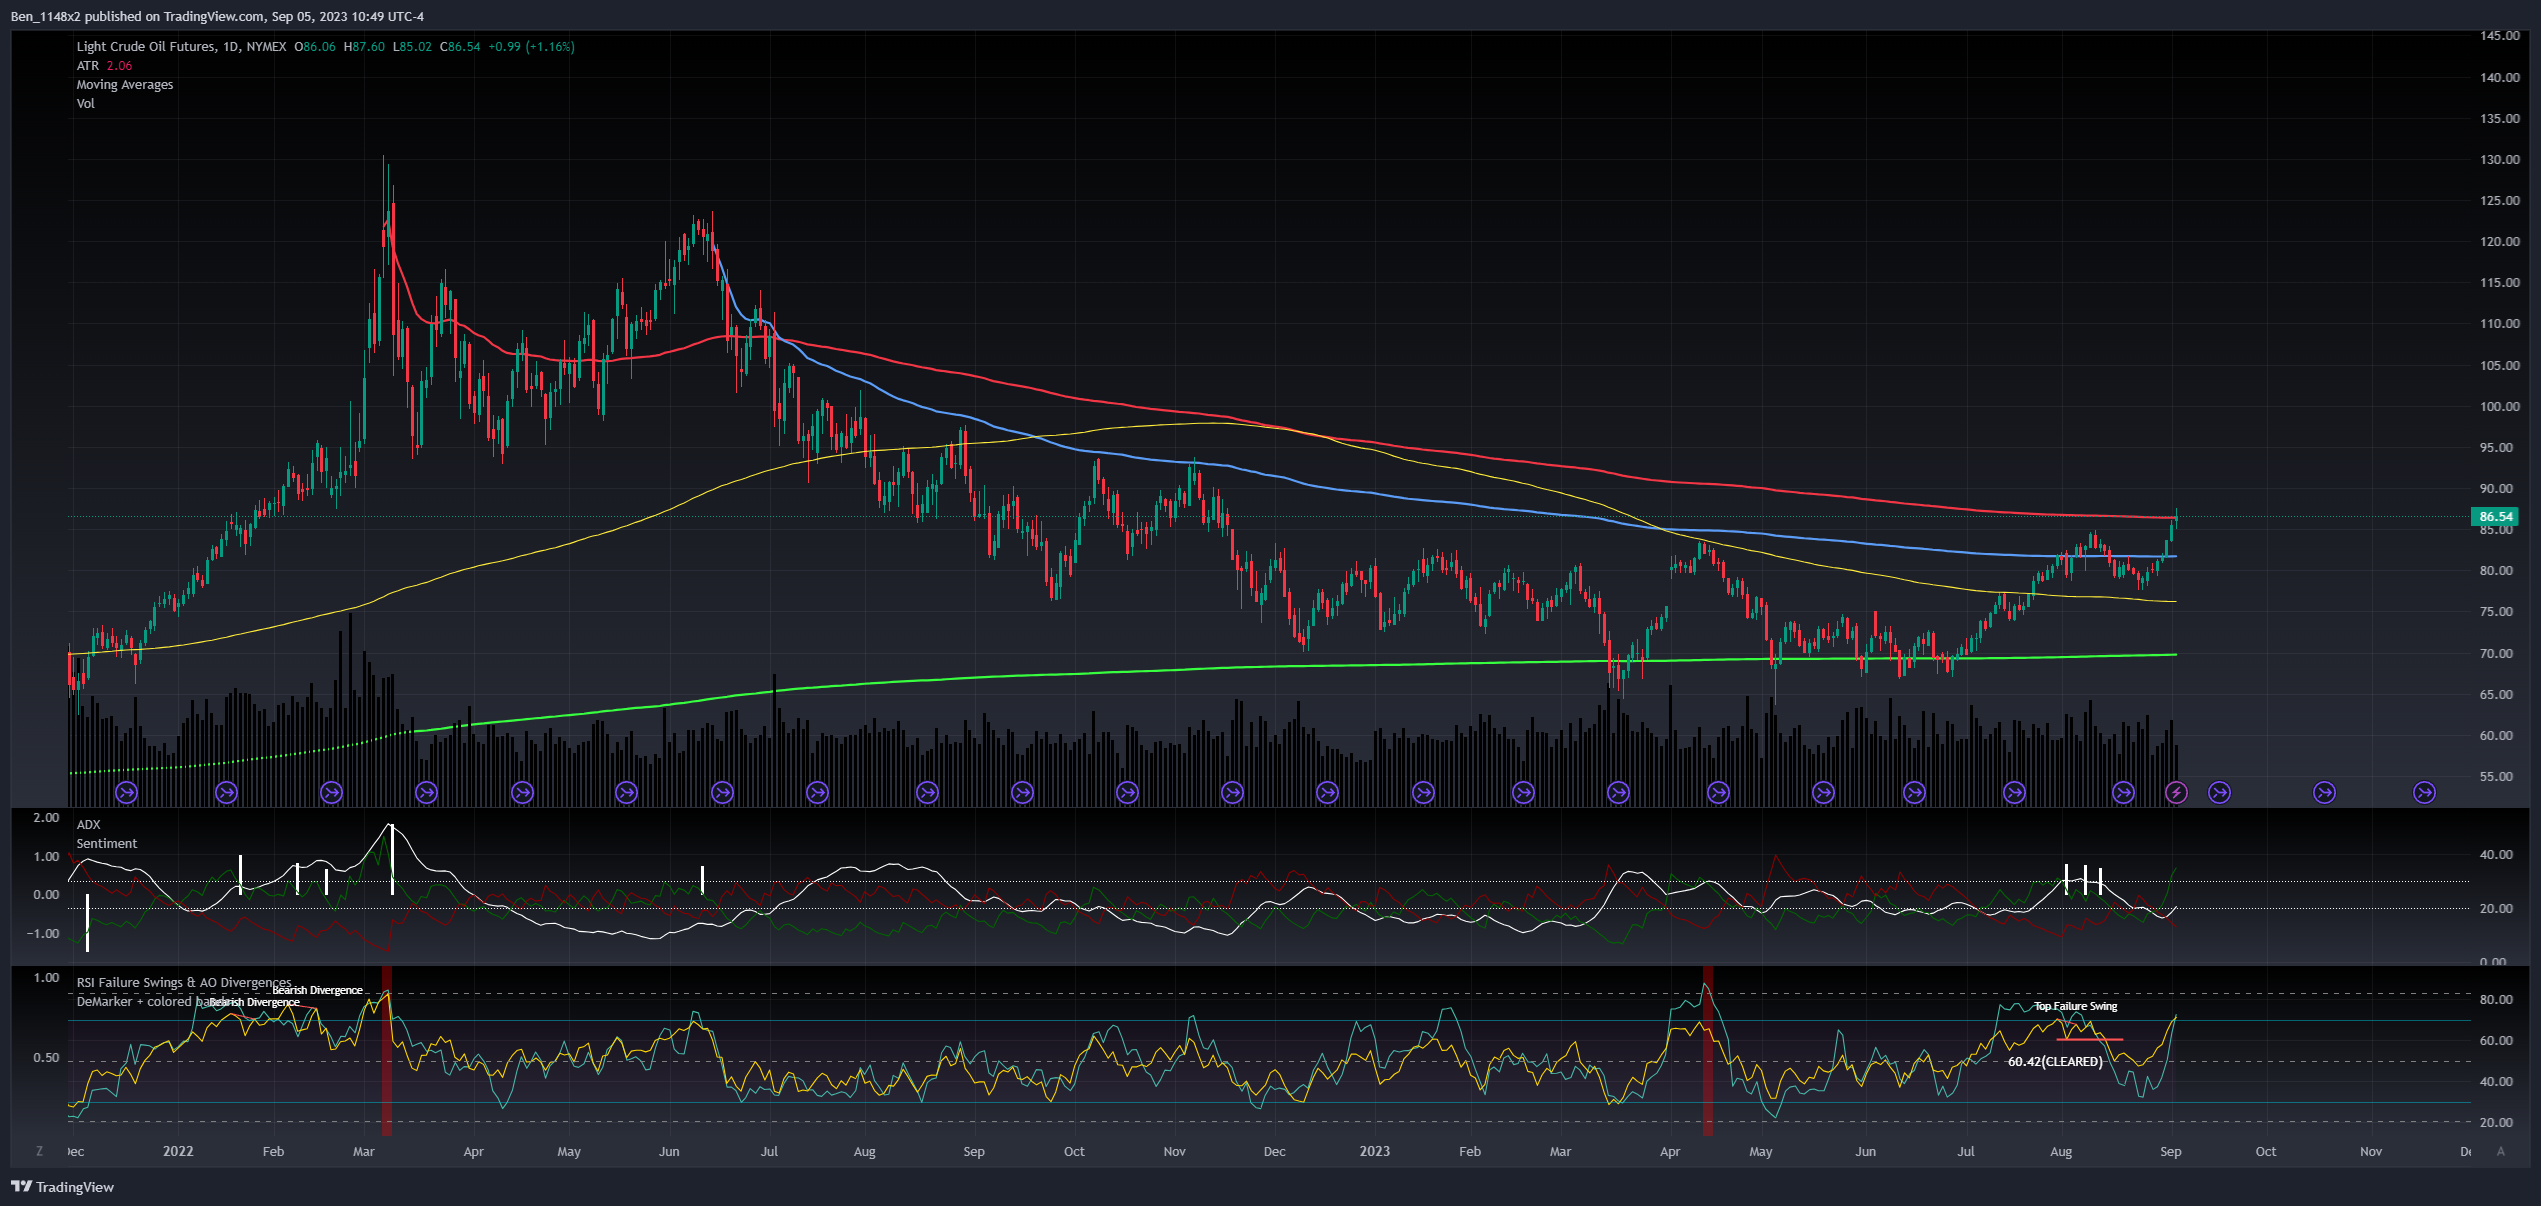Click the contract rollover marker in late August 2022
The image size is (2541, 1206).
[x=927, y=793]
